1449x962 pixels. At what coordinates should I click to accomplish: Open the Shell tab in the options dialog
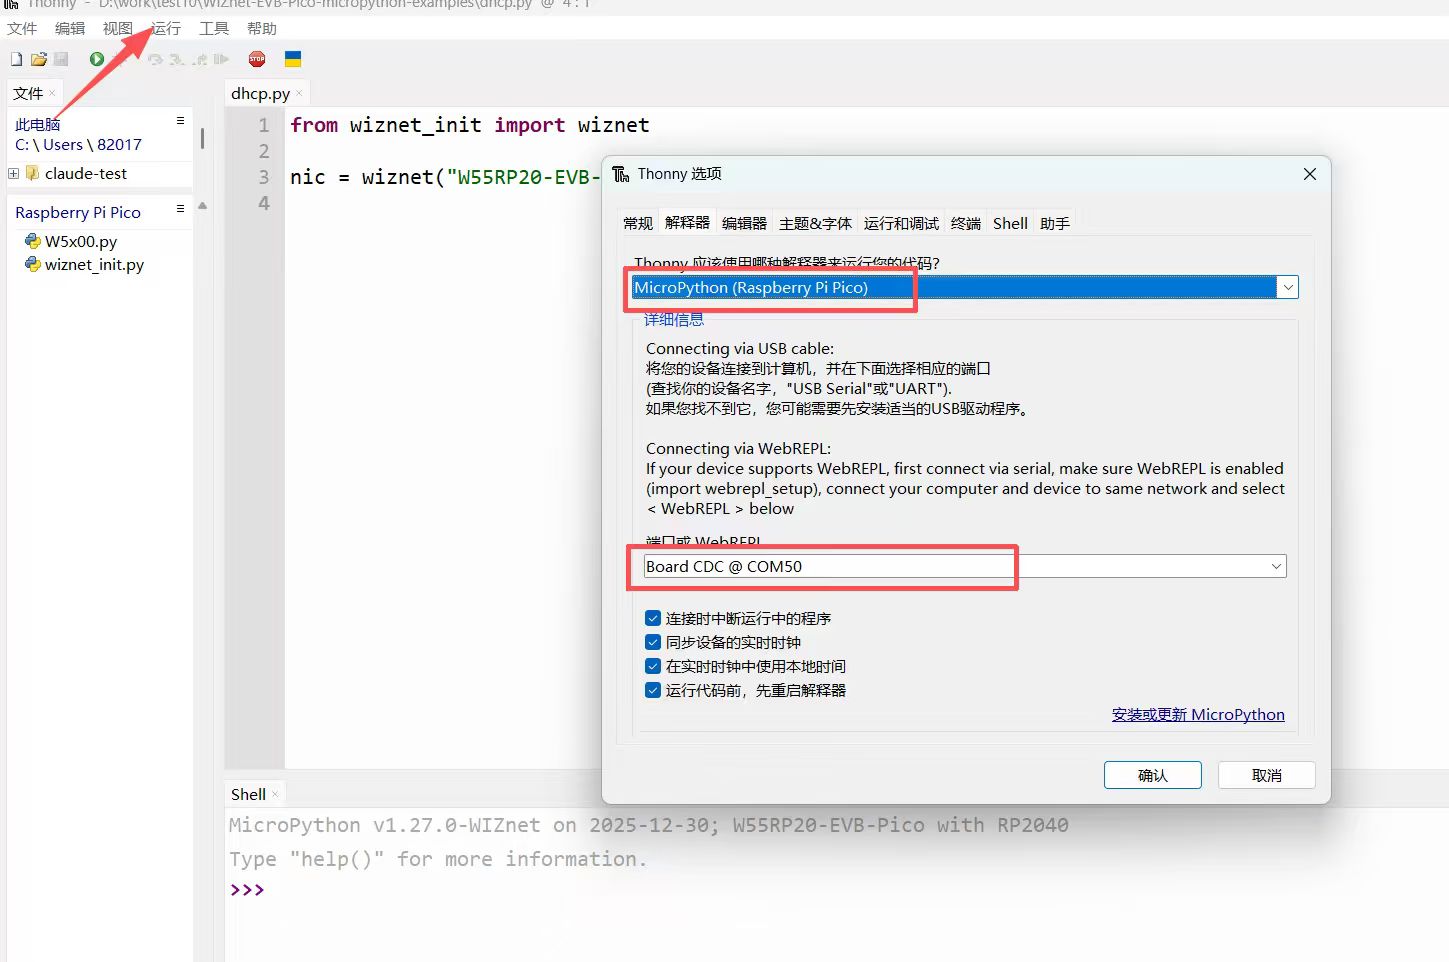point(1010,224)
